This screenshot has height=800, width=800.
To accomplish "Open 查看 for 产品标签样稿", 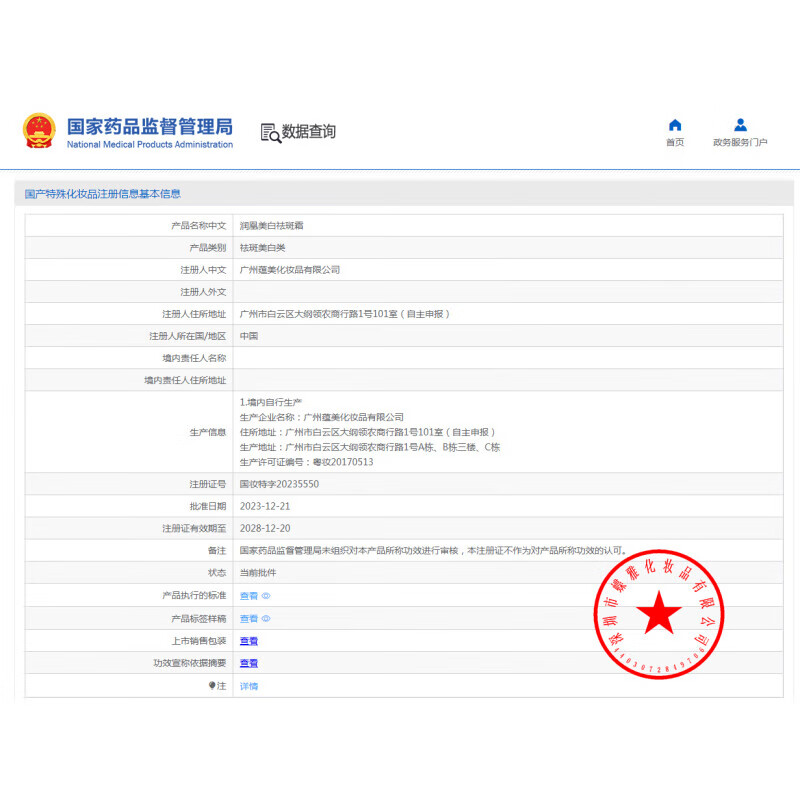I will click(x=248, y=618).
